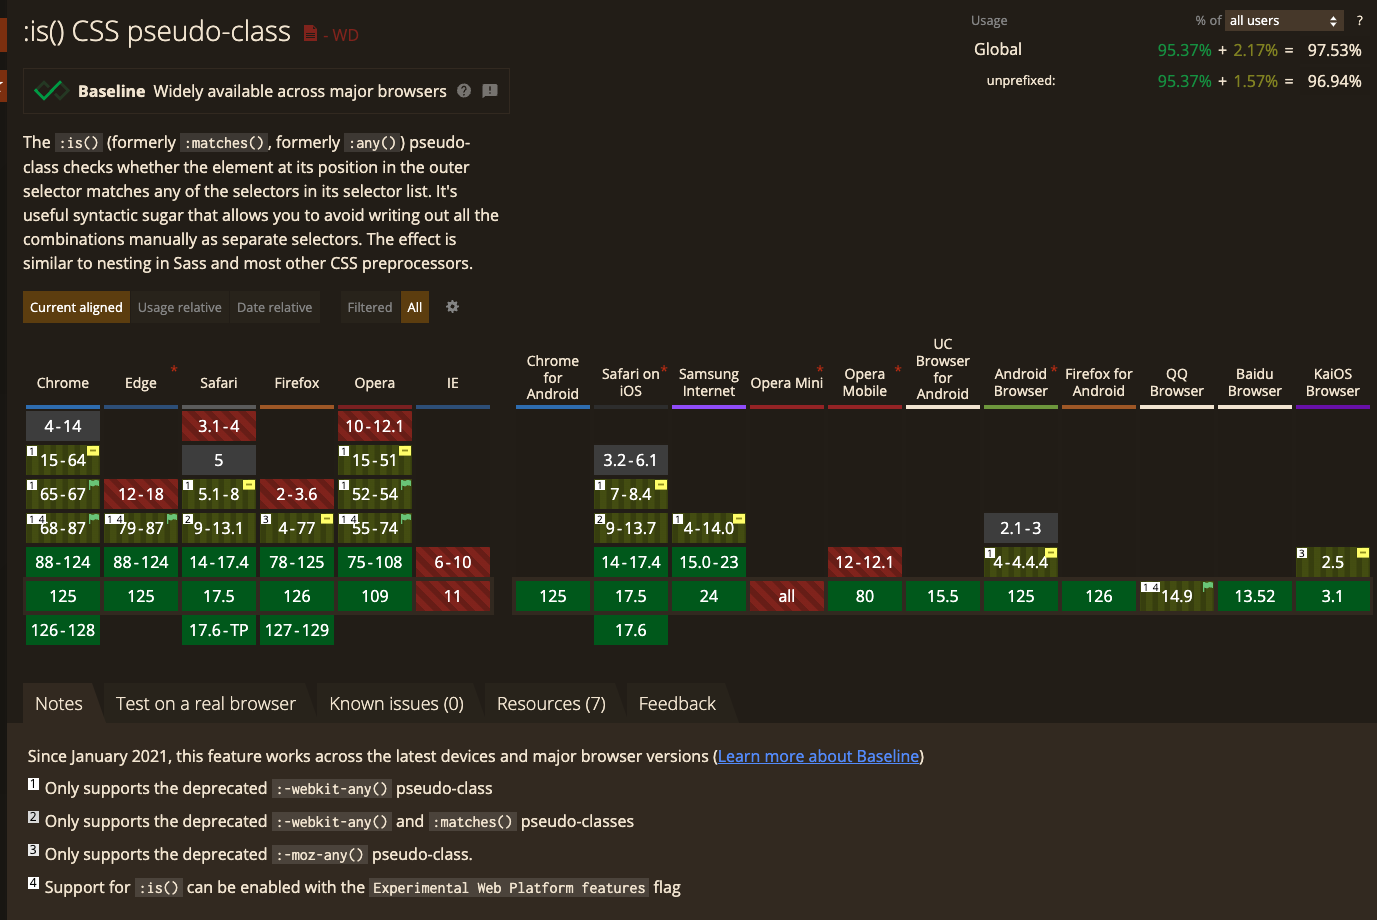Open the settings gear next to All

452,307
